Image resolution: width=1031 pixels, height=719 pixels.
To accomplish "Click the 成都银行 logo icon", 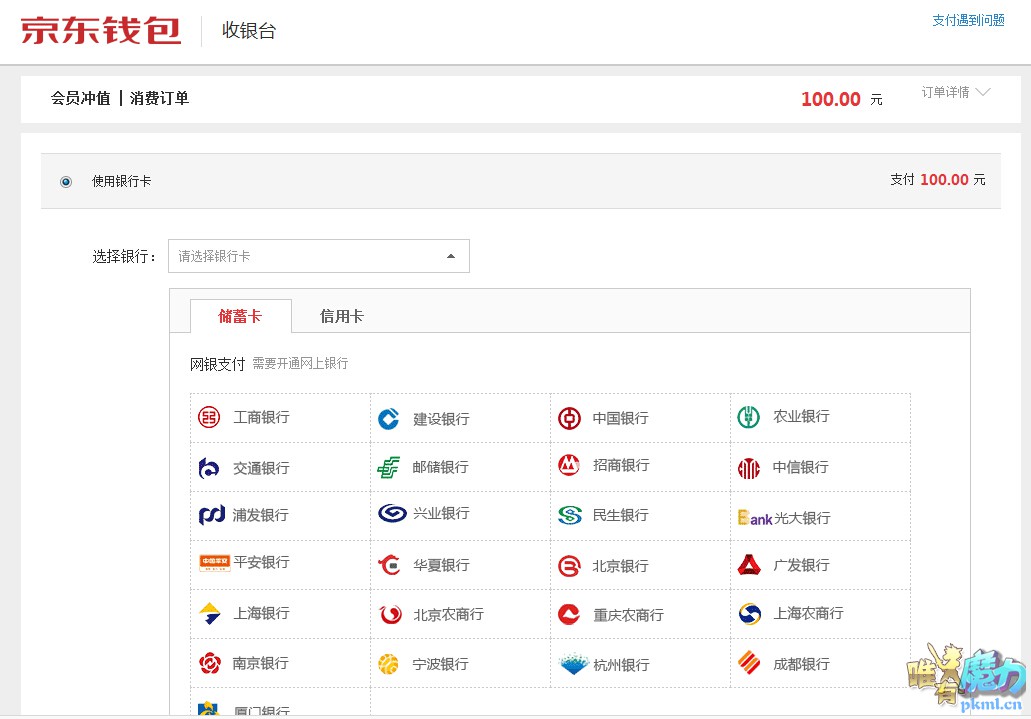I will click(749, 662).
